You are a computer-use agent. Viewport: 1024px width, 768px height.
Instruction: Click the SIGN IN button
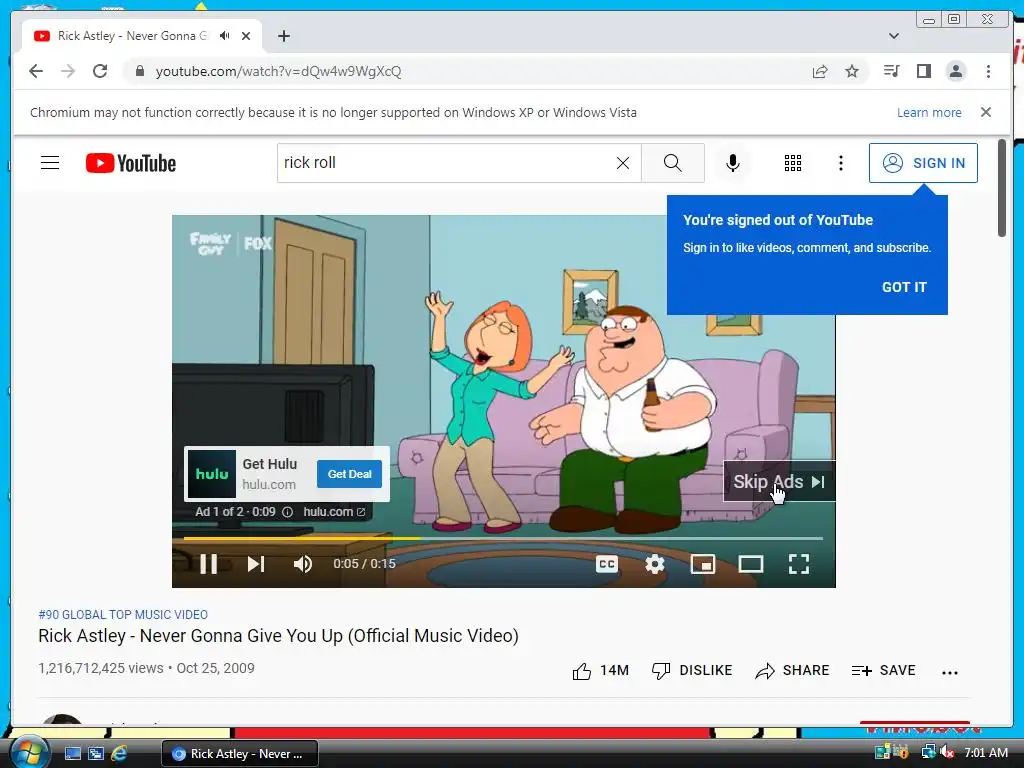point(923,163)
